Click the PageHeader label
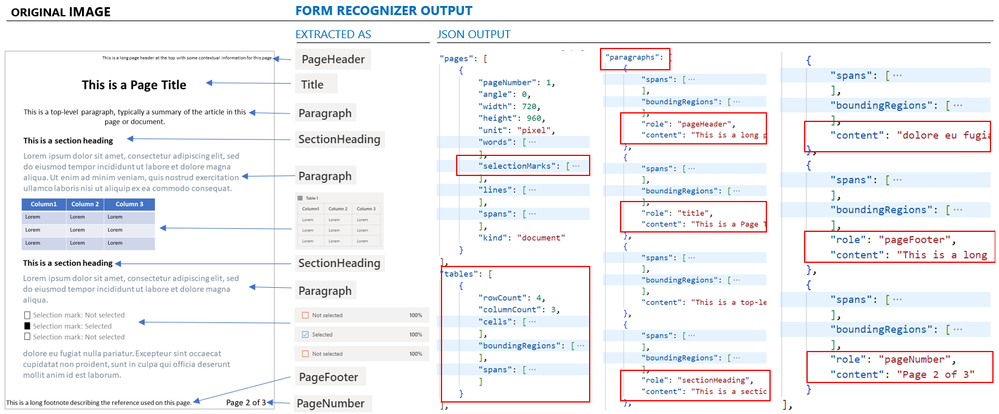Image resolution: width=999 pixels, height=414 pixels. click(333, 60)
